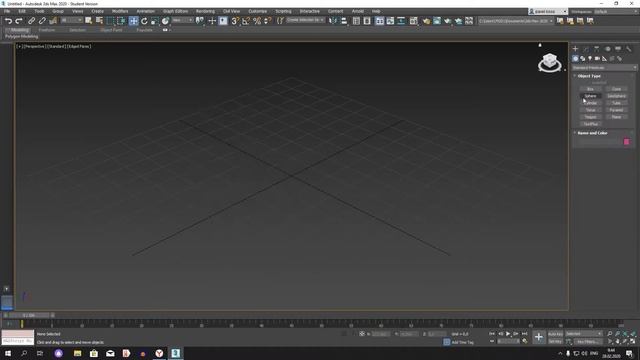Collapse the Object Type rollout
Screen dimensions: 640x360
click(589, 76)
